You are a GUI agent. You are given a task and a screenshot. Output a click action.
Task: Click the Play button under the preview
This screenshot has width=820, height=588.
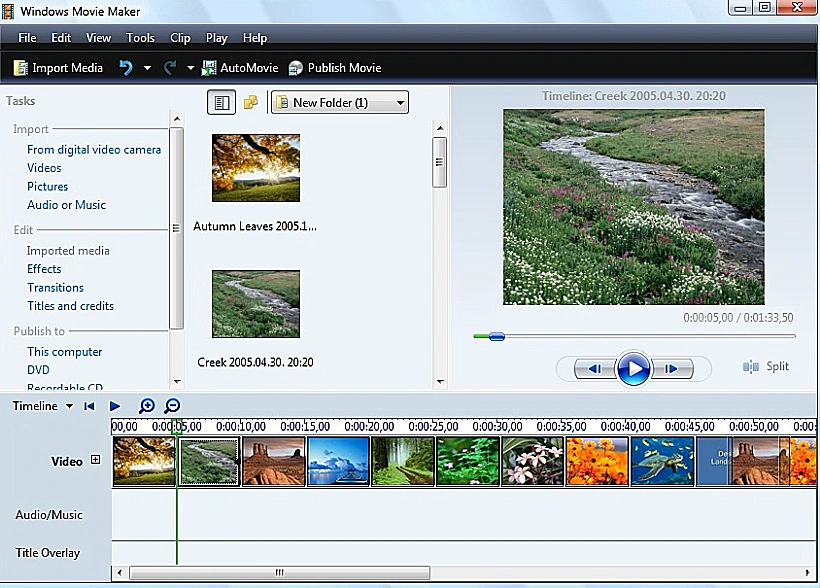click(635, 368)
